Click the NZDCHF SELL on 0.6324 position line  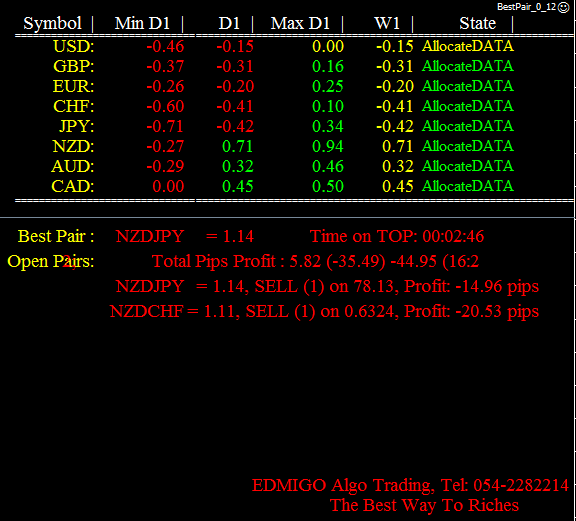point(324,311)
